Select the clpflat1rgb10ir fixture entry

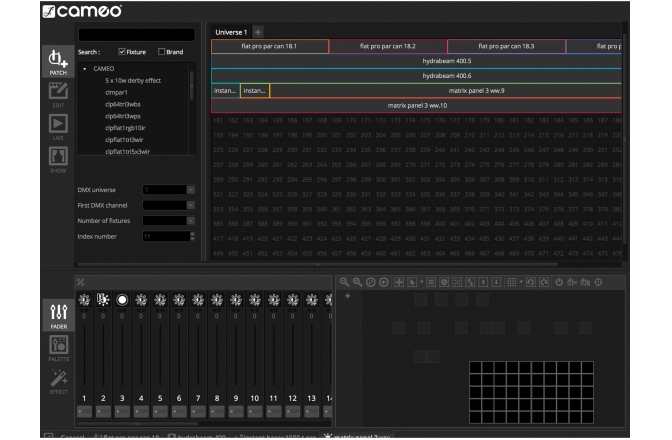(x=125, y=128)
